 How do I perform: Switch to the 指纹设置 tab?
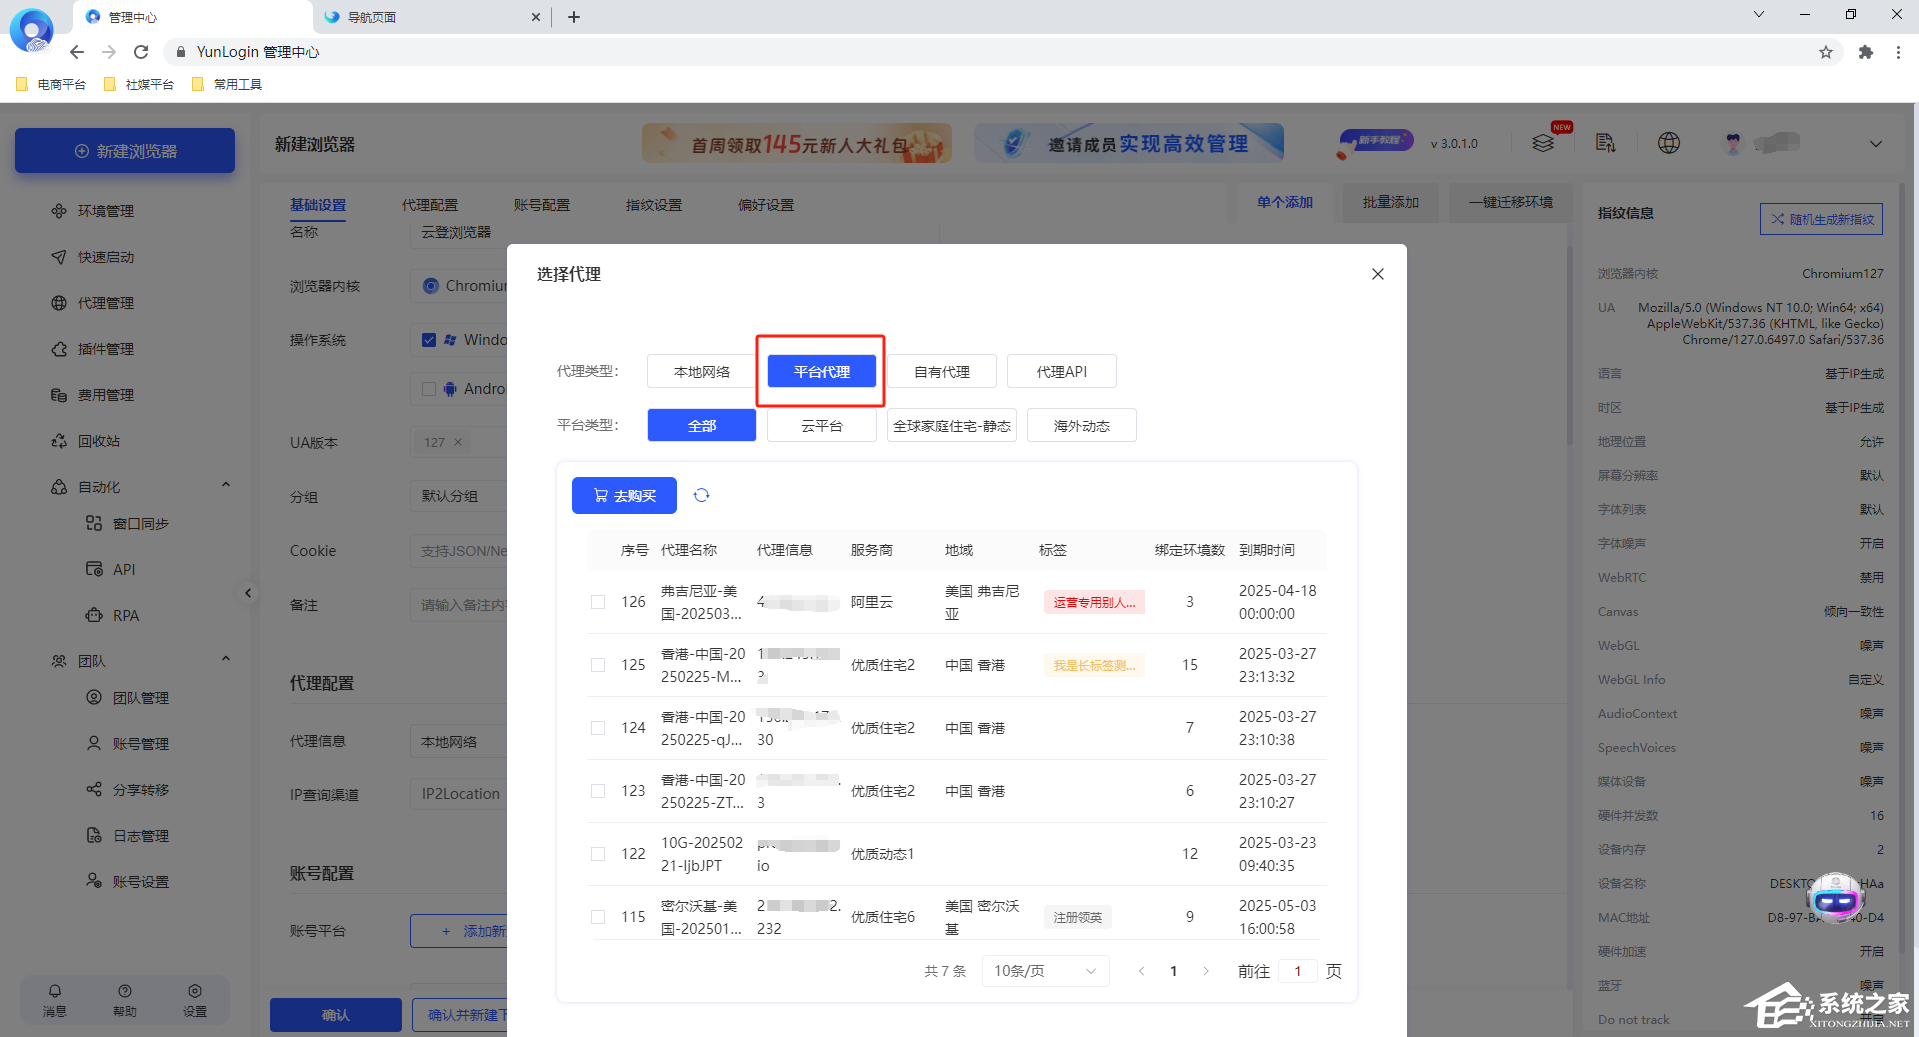pyautogui.click(x=653, y=204)
